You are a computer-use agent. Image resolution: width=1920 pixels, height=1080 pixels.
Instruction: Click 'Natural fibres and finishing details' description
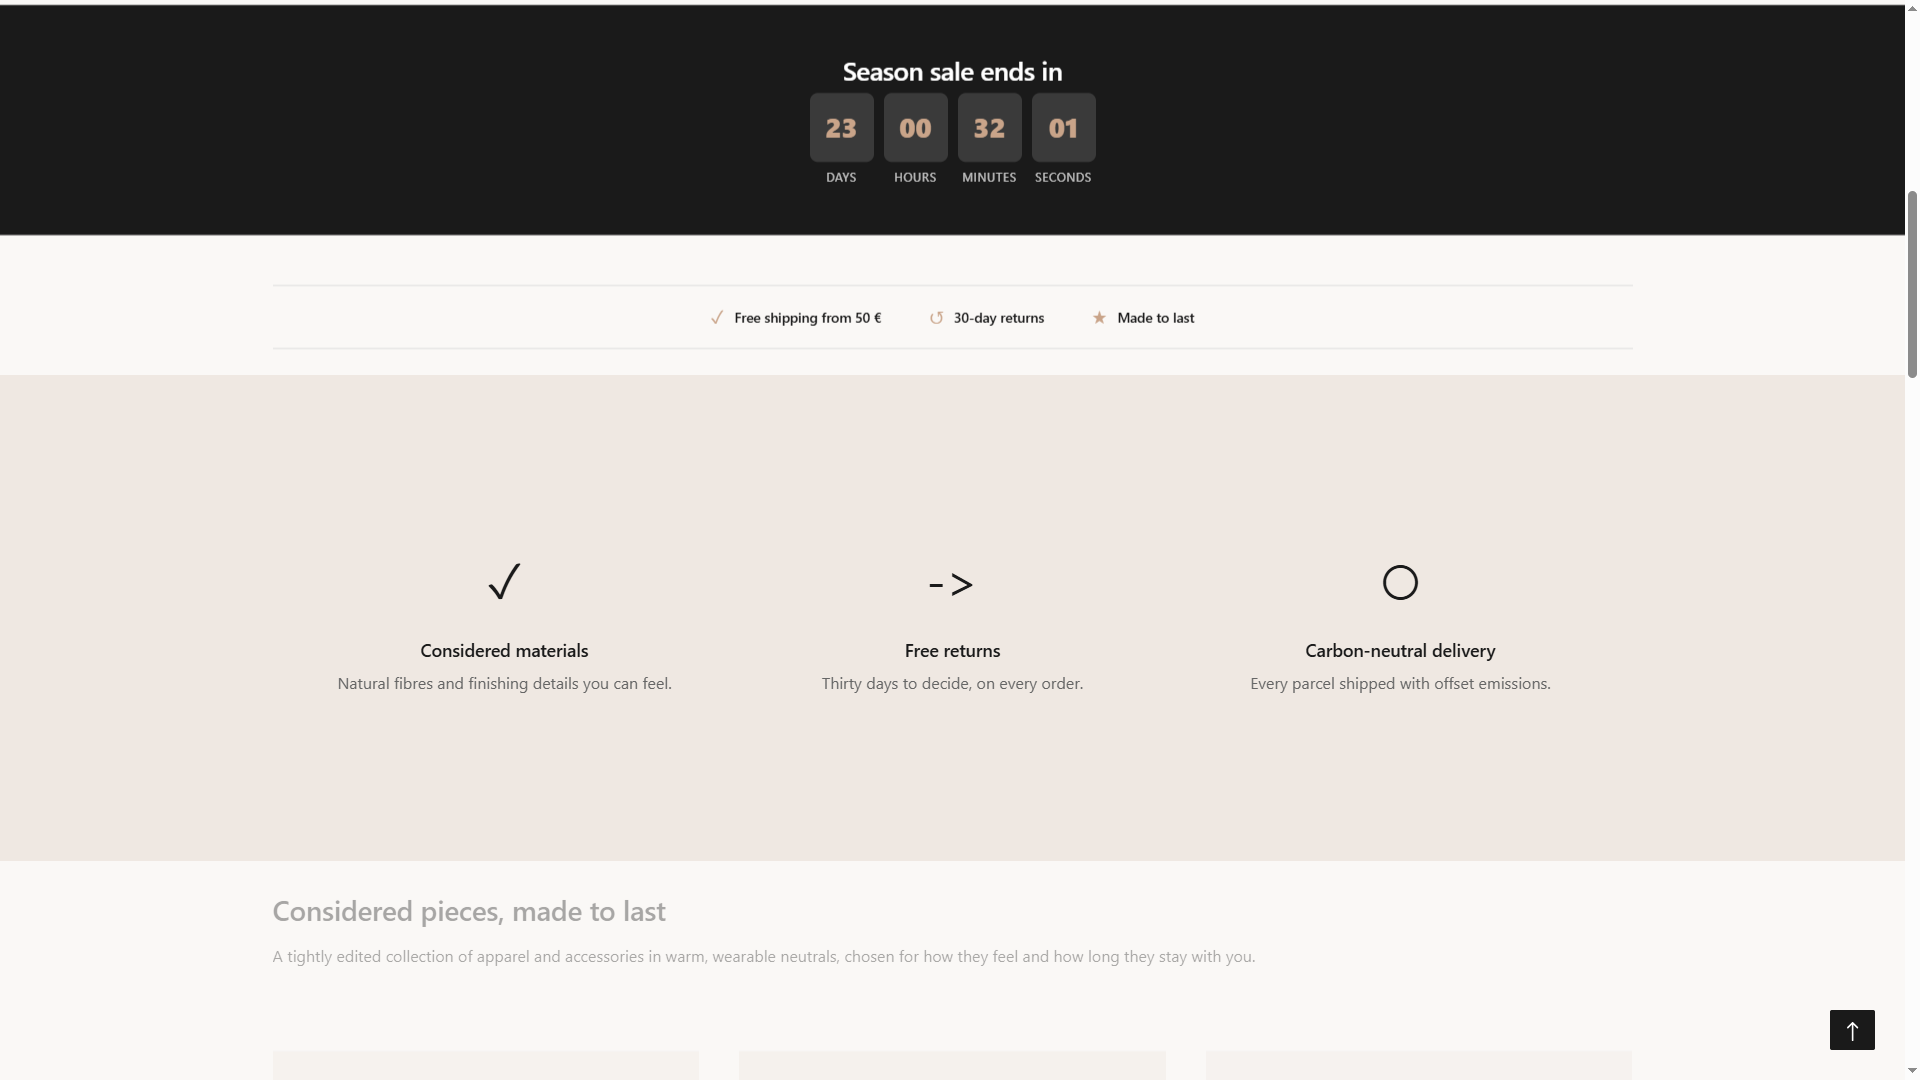click(x=504, y=684)
